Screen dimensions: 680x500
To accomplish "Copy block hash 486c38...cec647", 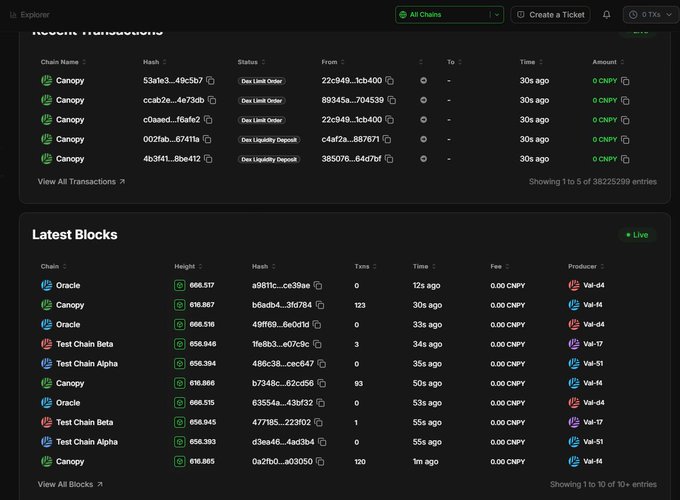I will click(x=322, y=363).
